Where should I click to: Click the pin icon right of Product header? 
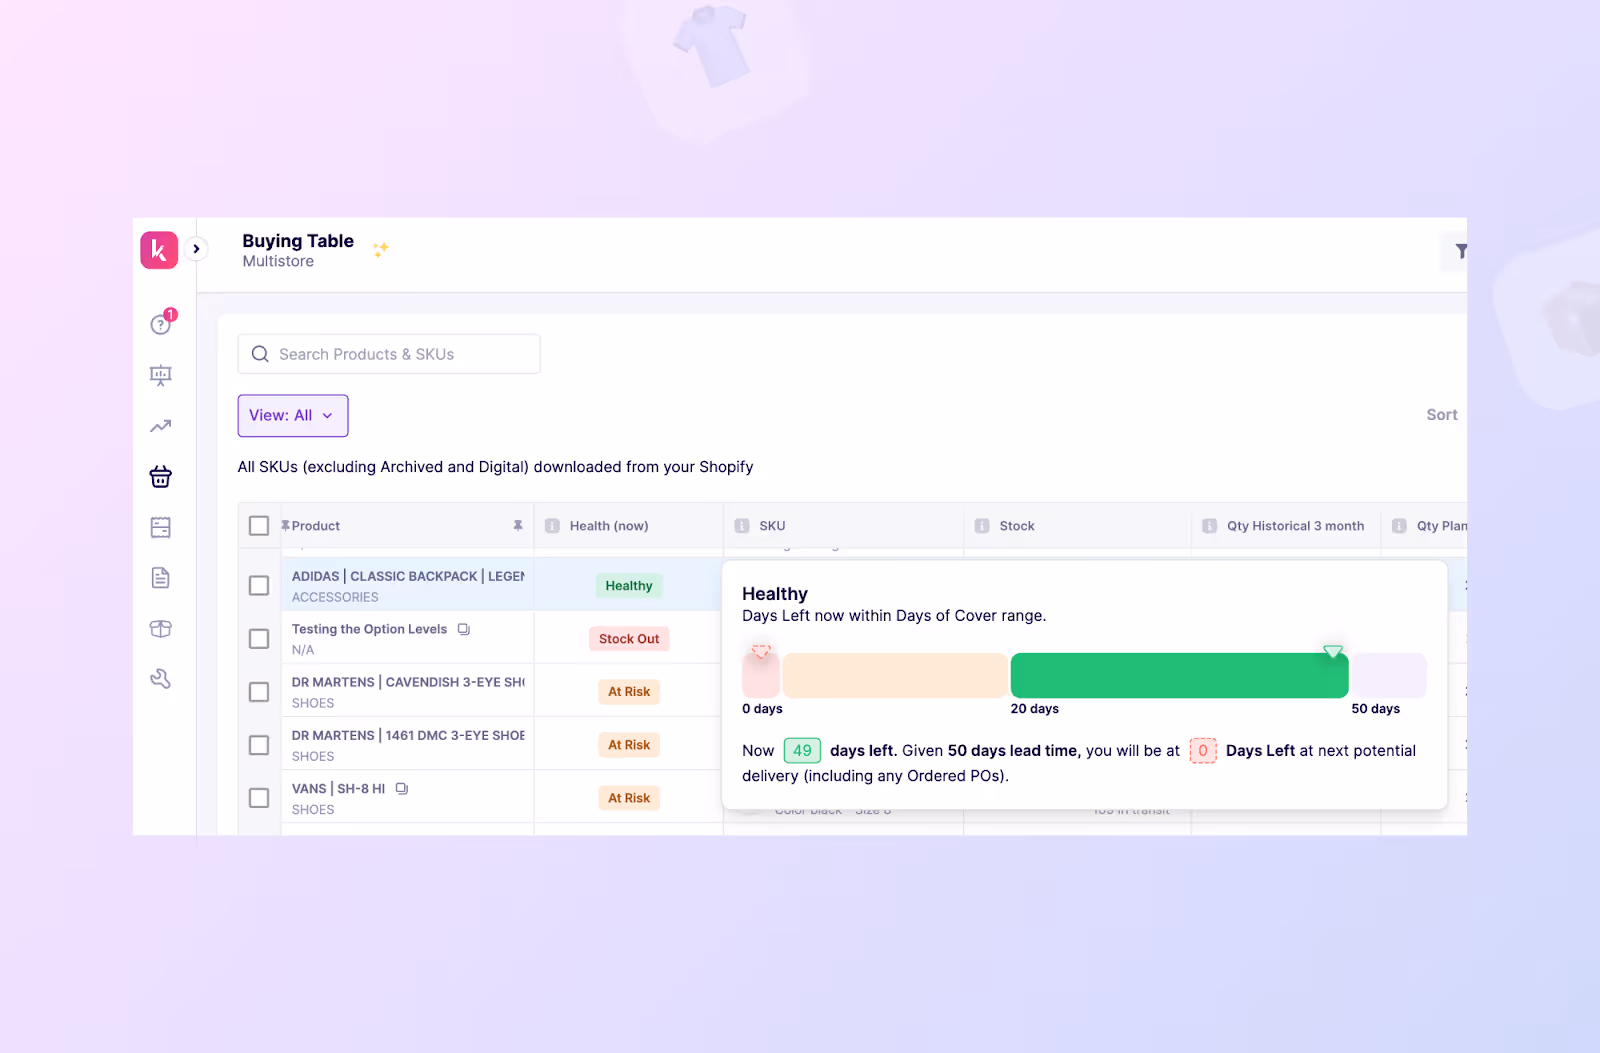pyautogui.click(x=518, y=526)
